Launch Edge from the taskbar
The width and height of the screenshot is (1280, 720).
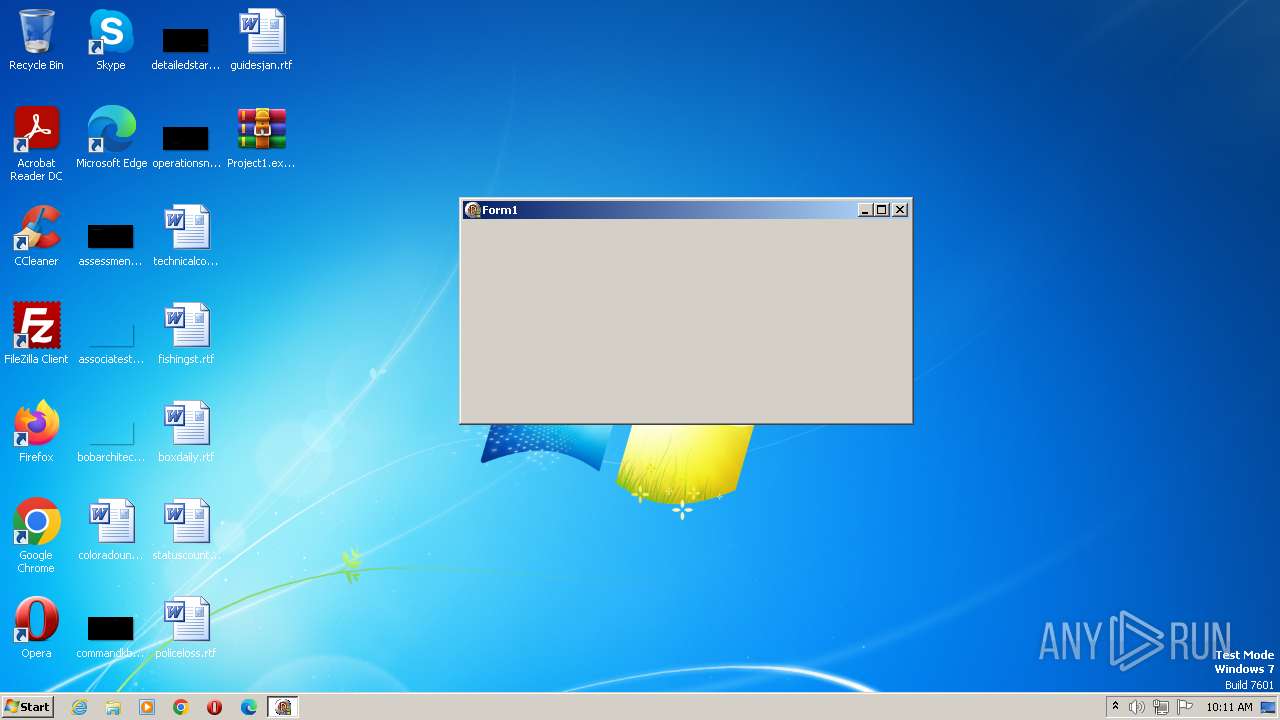(x=249, y=707)
